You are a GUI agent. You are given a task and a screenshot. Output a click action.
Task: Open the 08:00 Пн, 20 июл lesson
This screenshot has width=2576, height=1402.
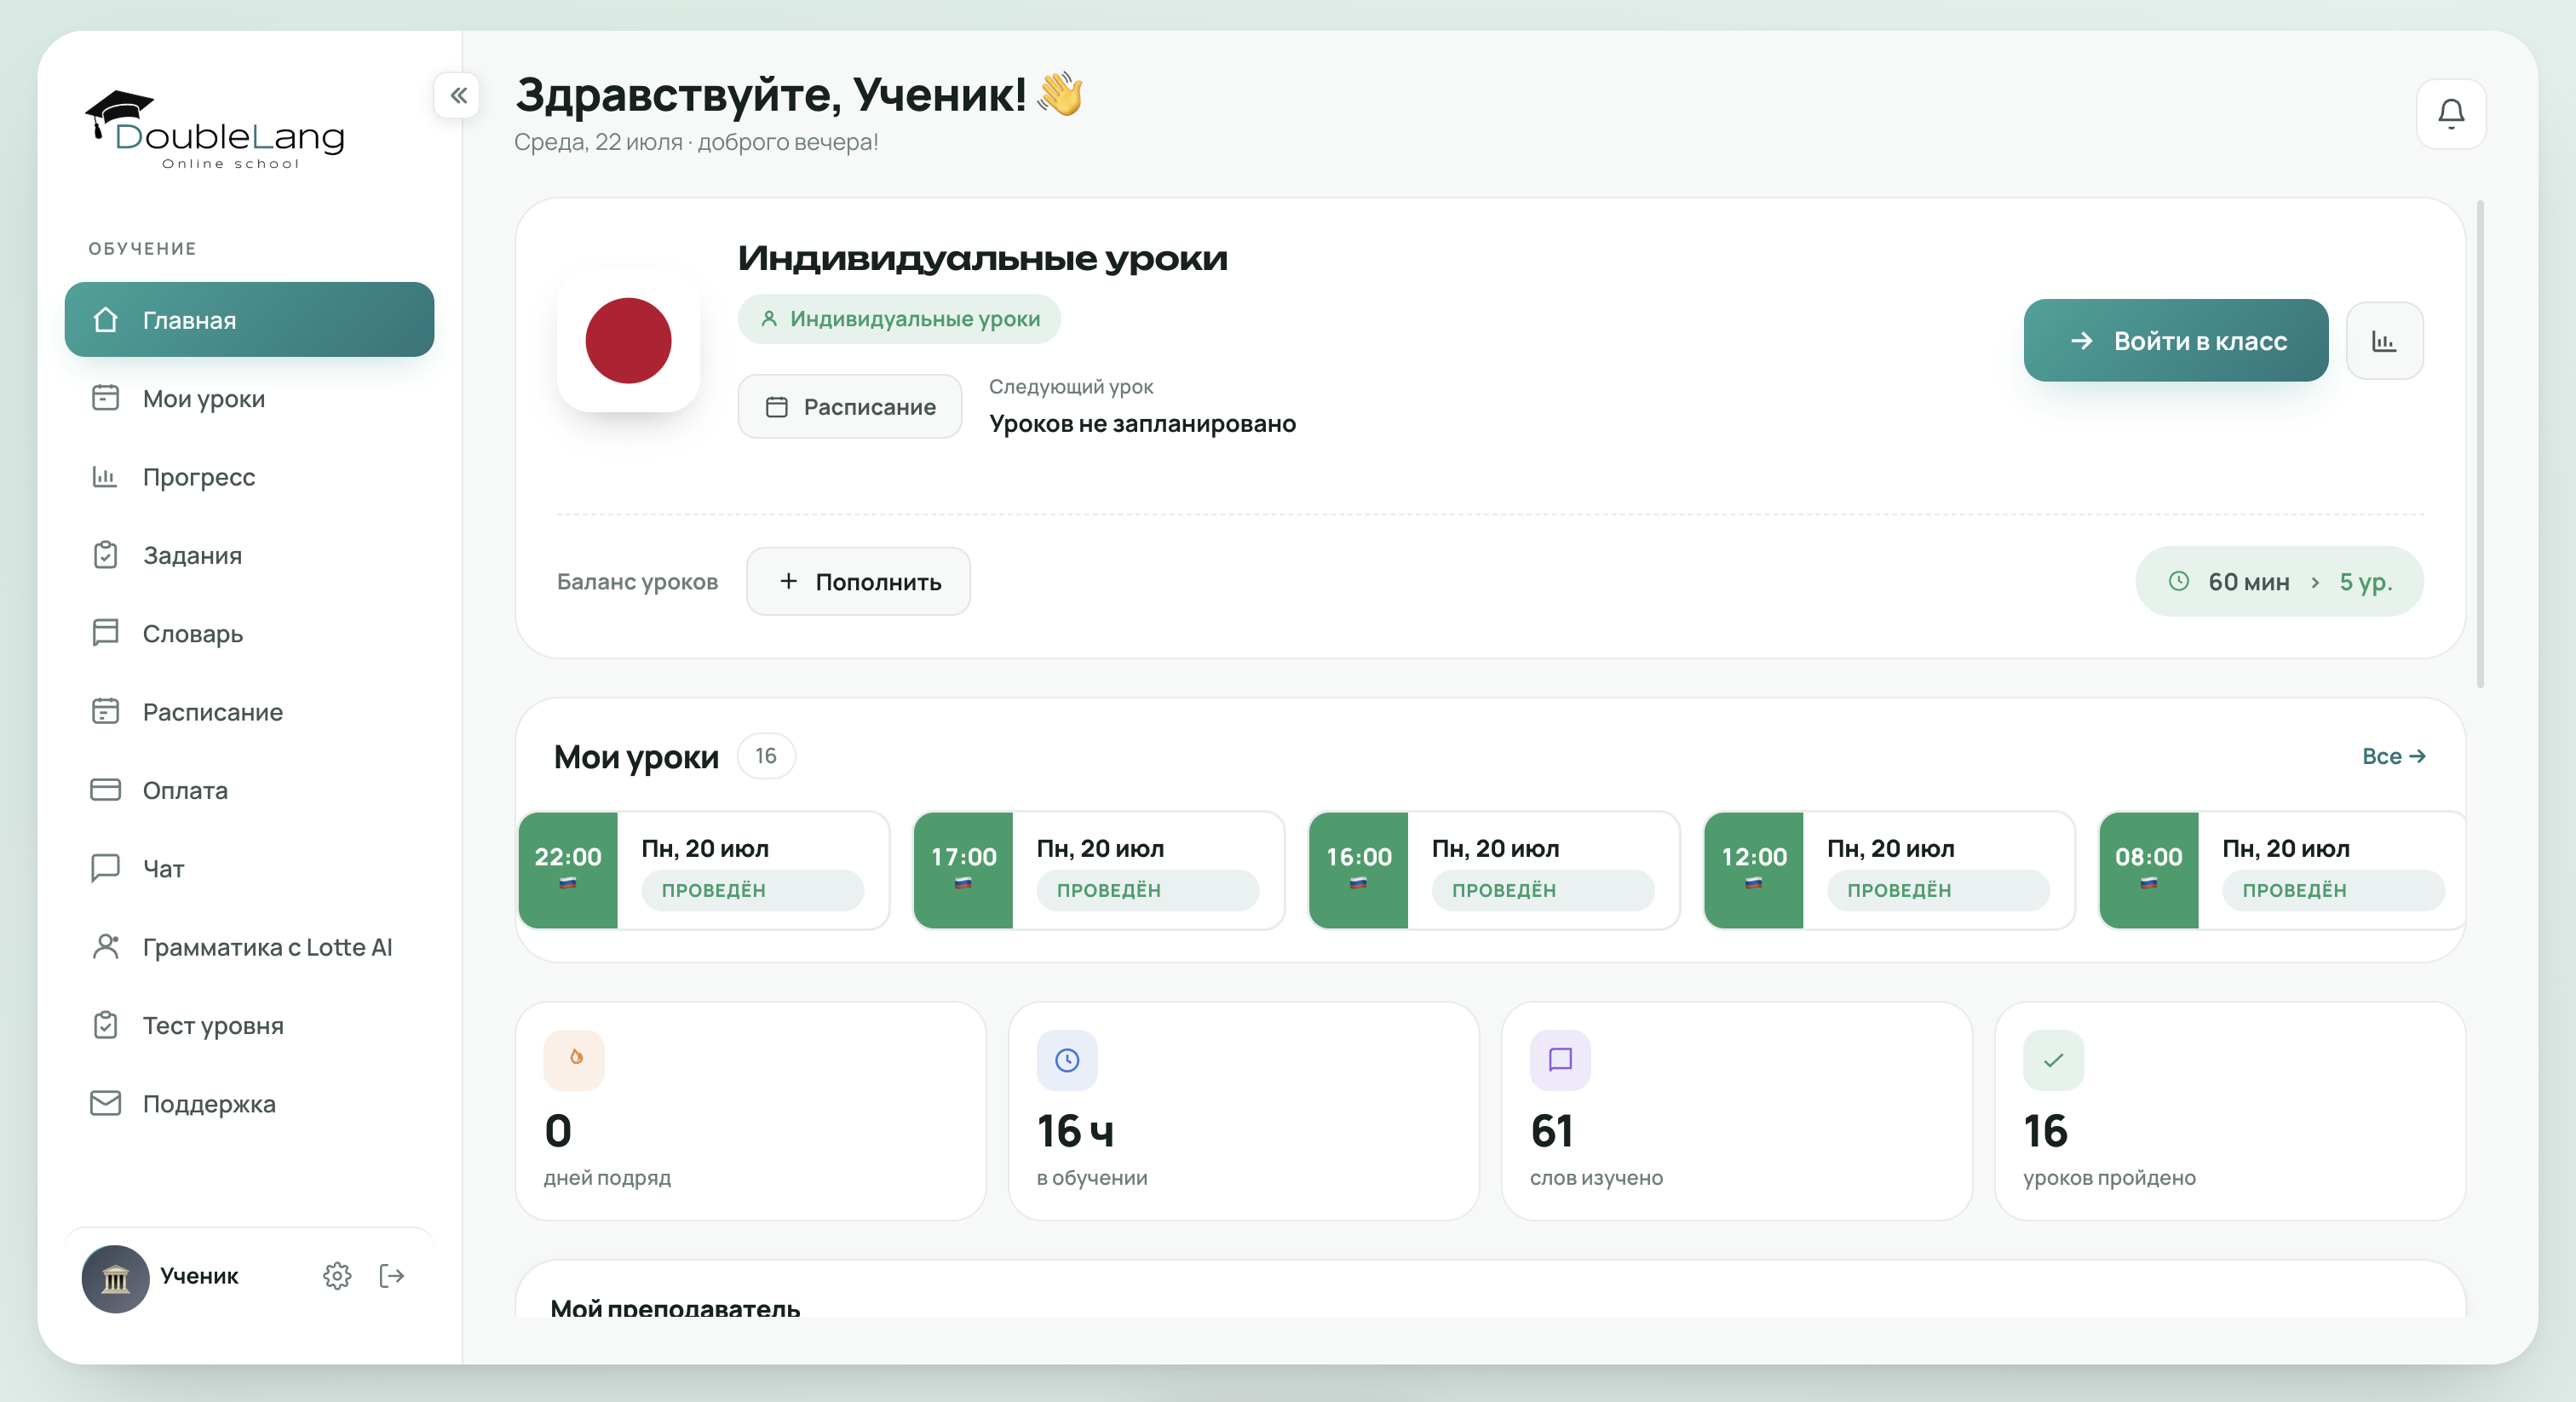(2280, 870)
